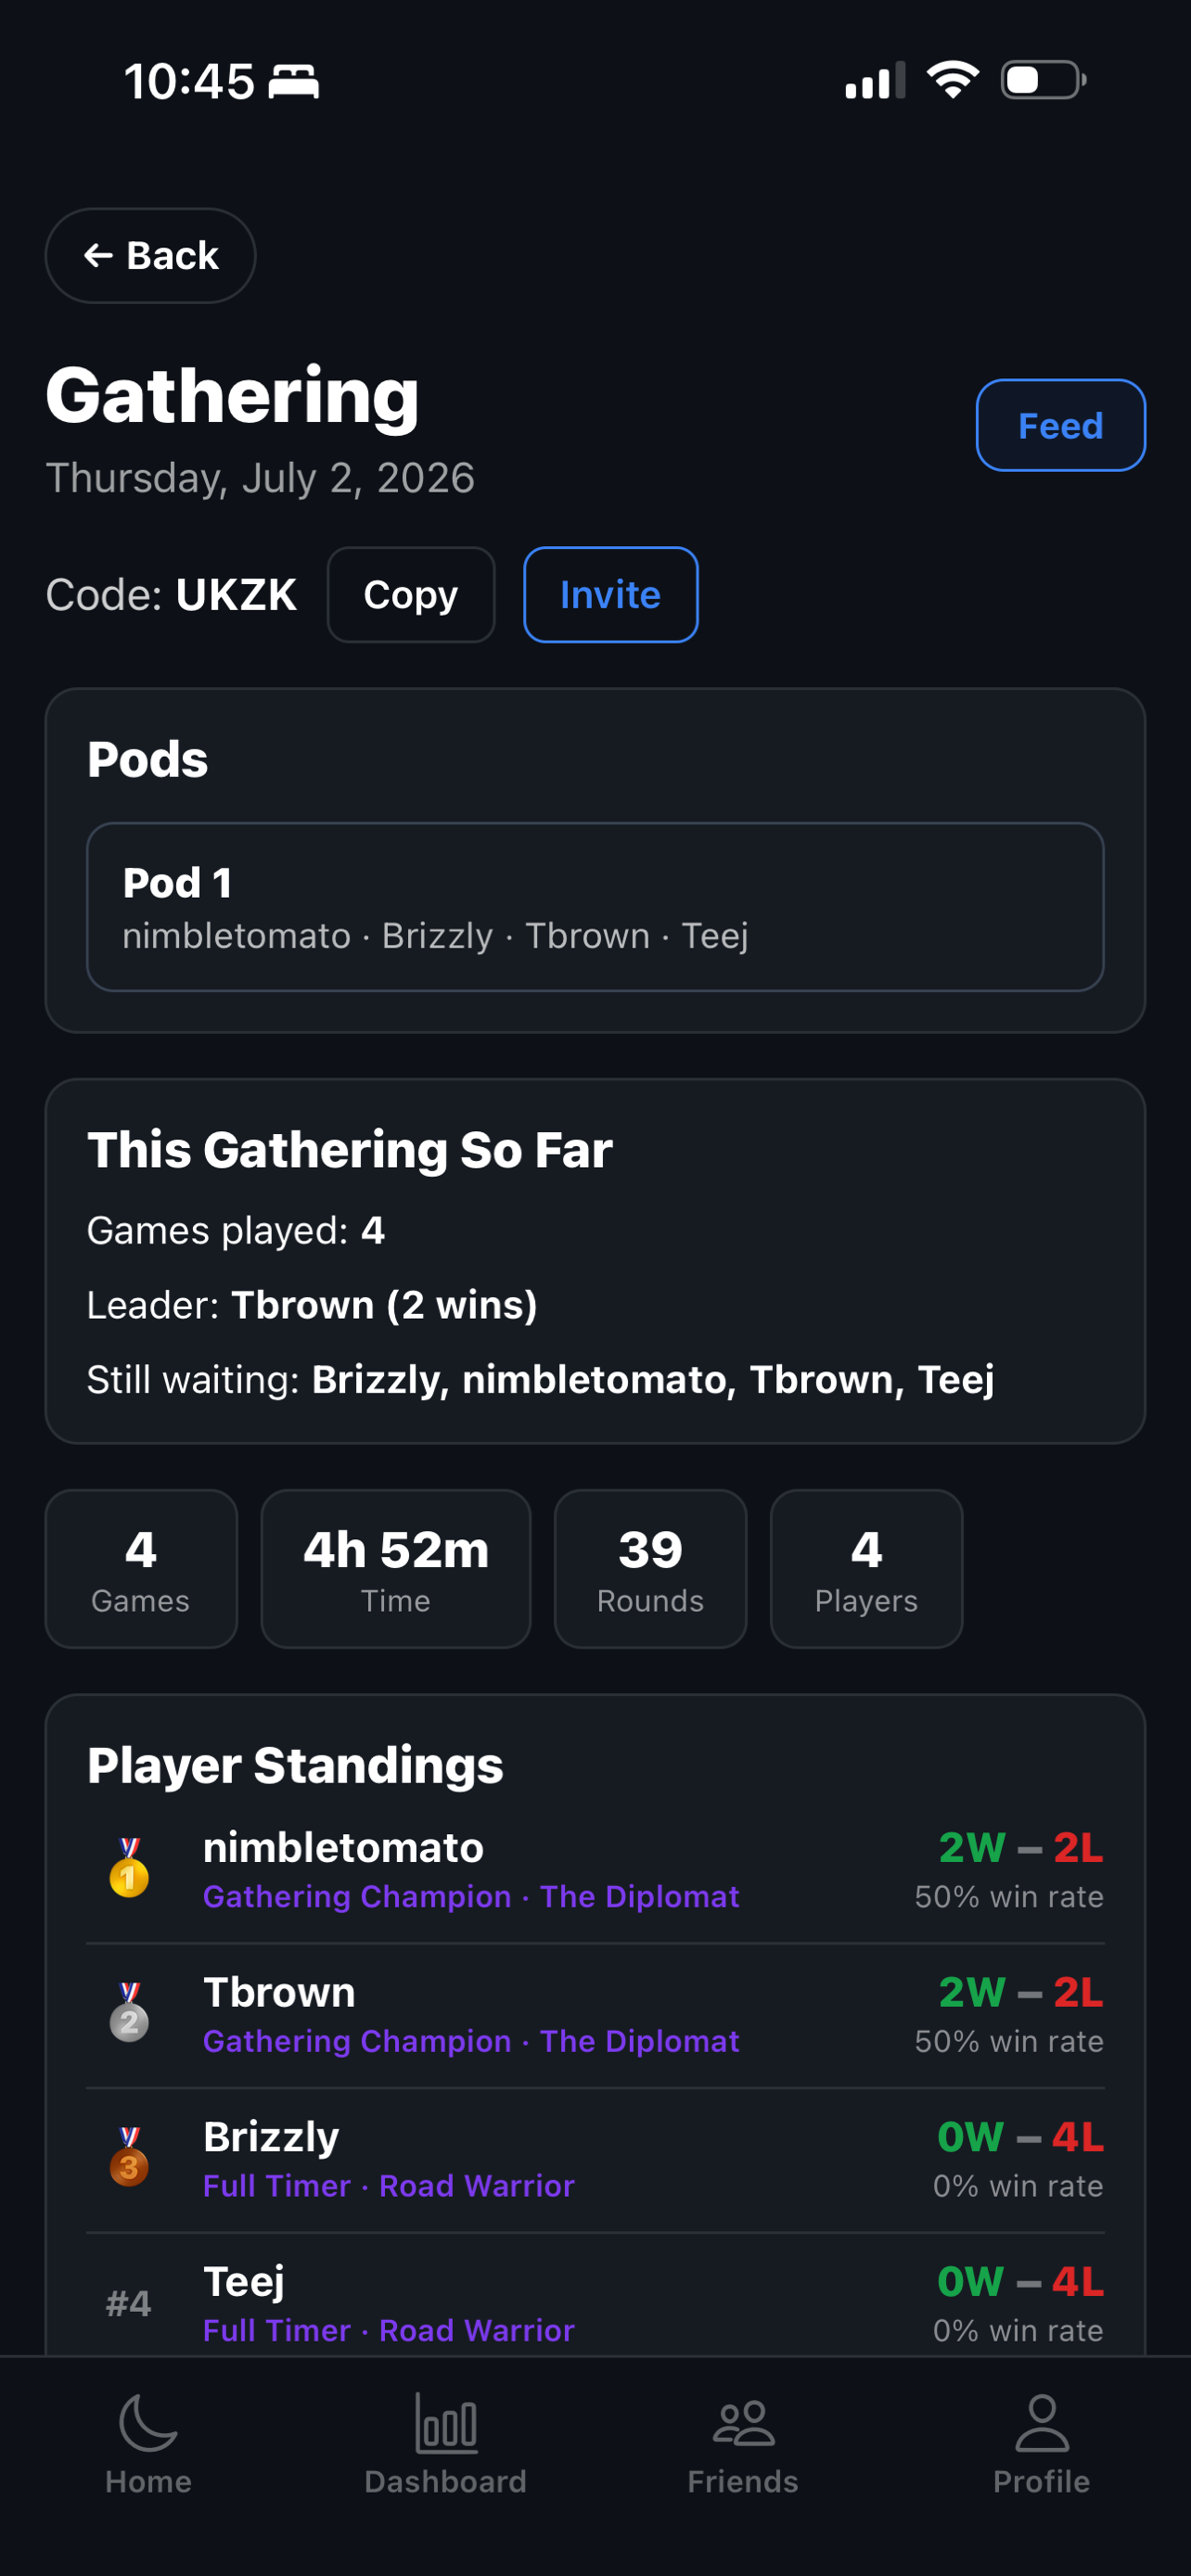Image resolution: width=1191 pixels, height=2576 pixels.
Task: Open the Profile person icon
Action: point(1041,2422)
